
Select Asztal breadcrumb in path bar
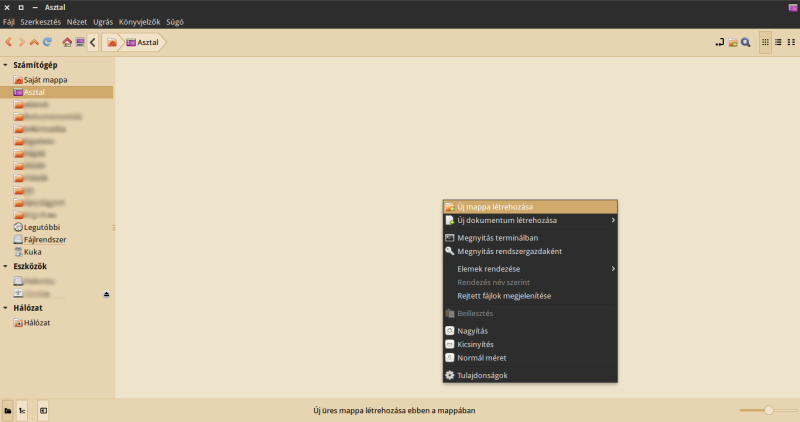[143, 42]
